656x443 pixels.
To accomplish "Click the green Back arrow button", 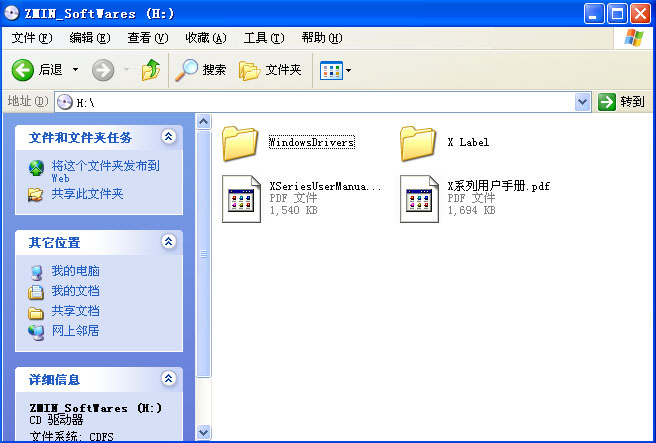I will [x=23, y=69].
